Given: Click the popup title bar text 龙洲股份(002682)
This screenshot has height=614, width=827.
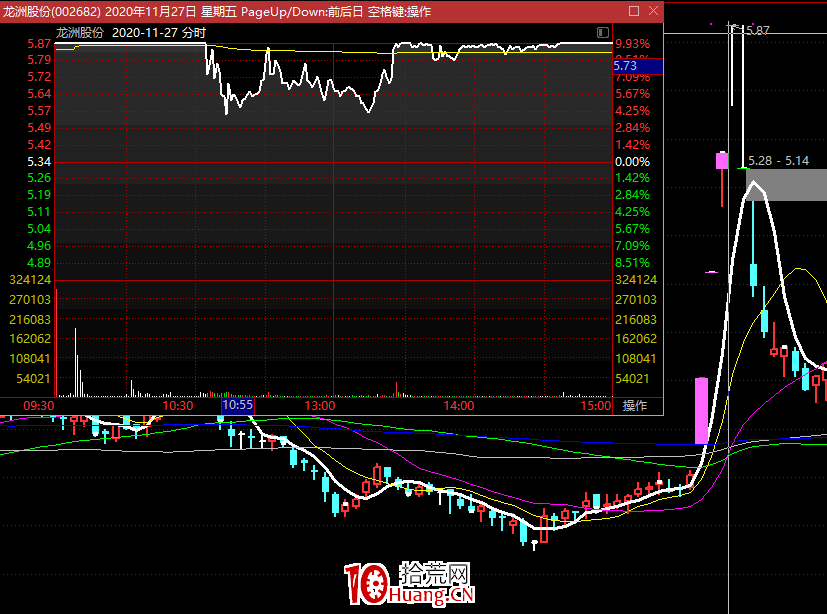Looking at the screenshot, I should point(52,11).
